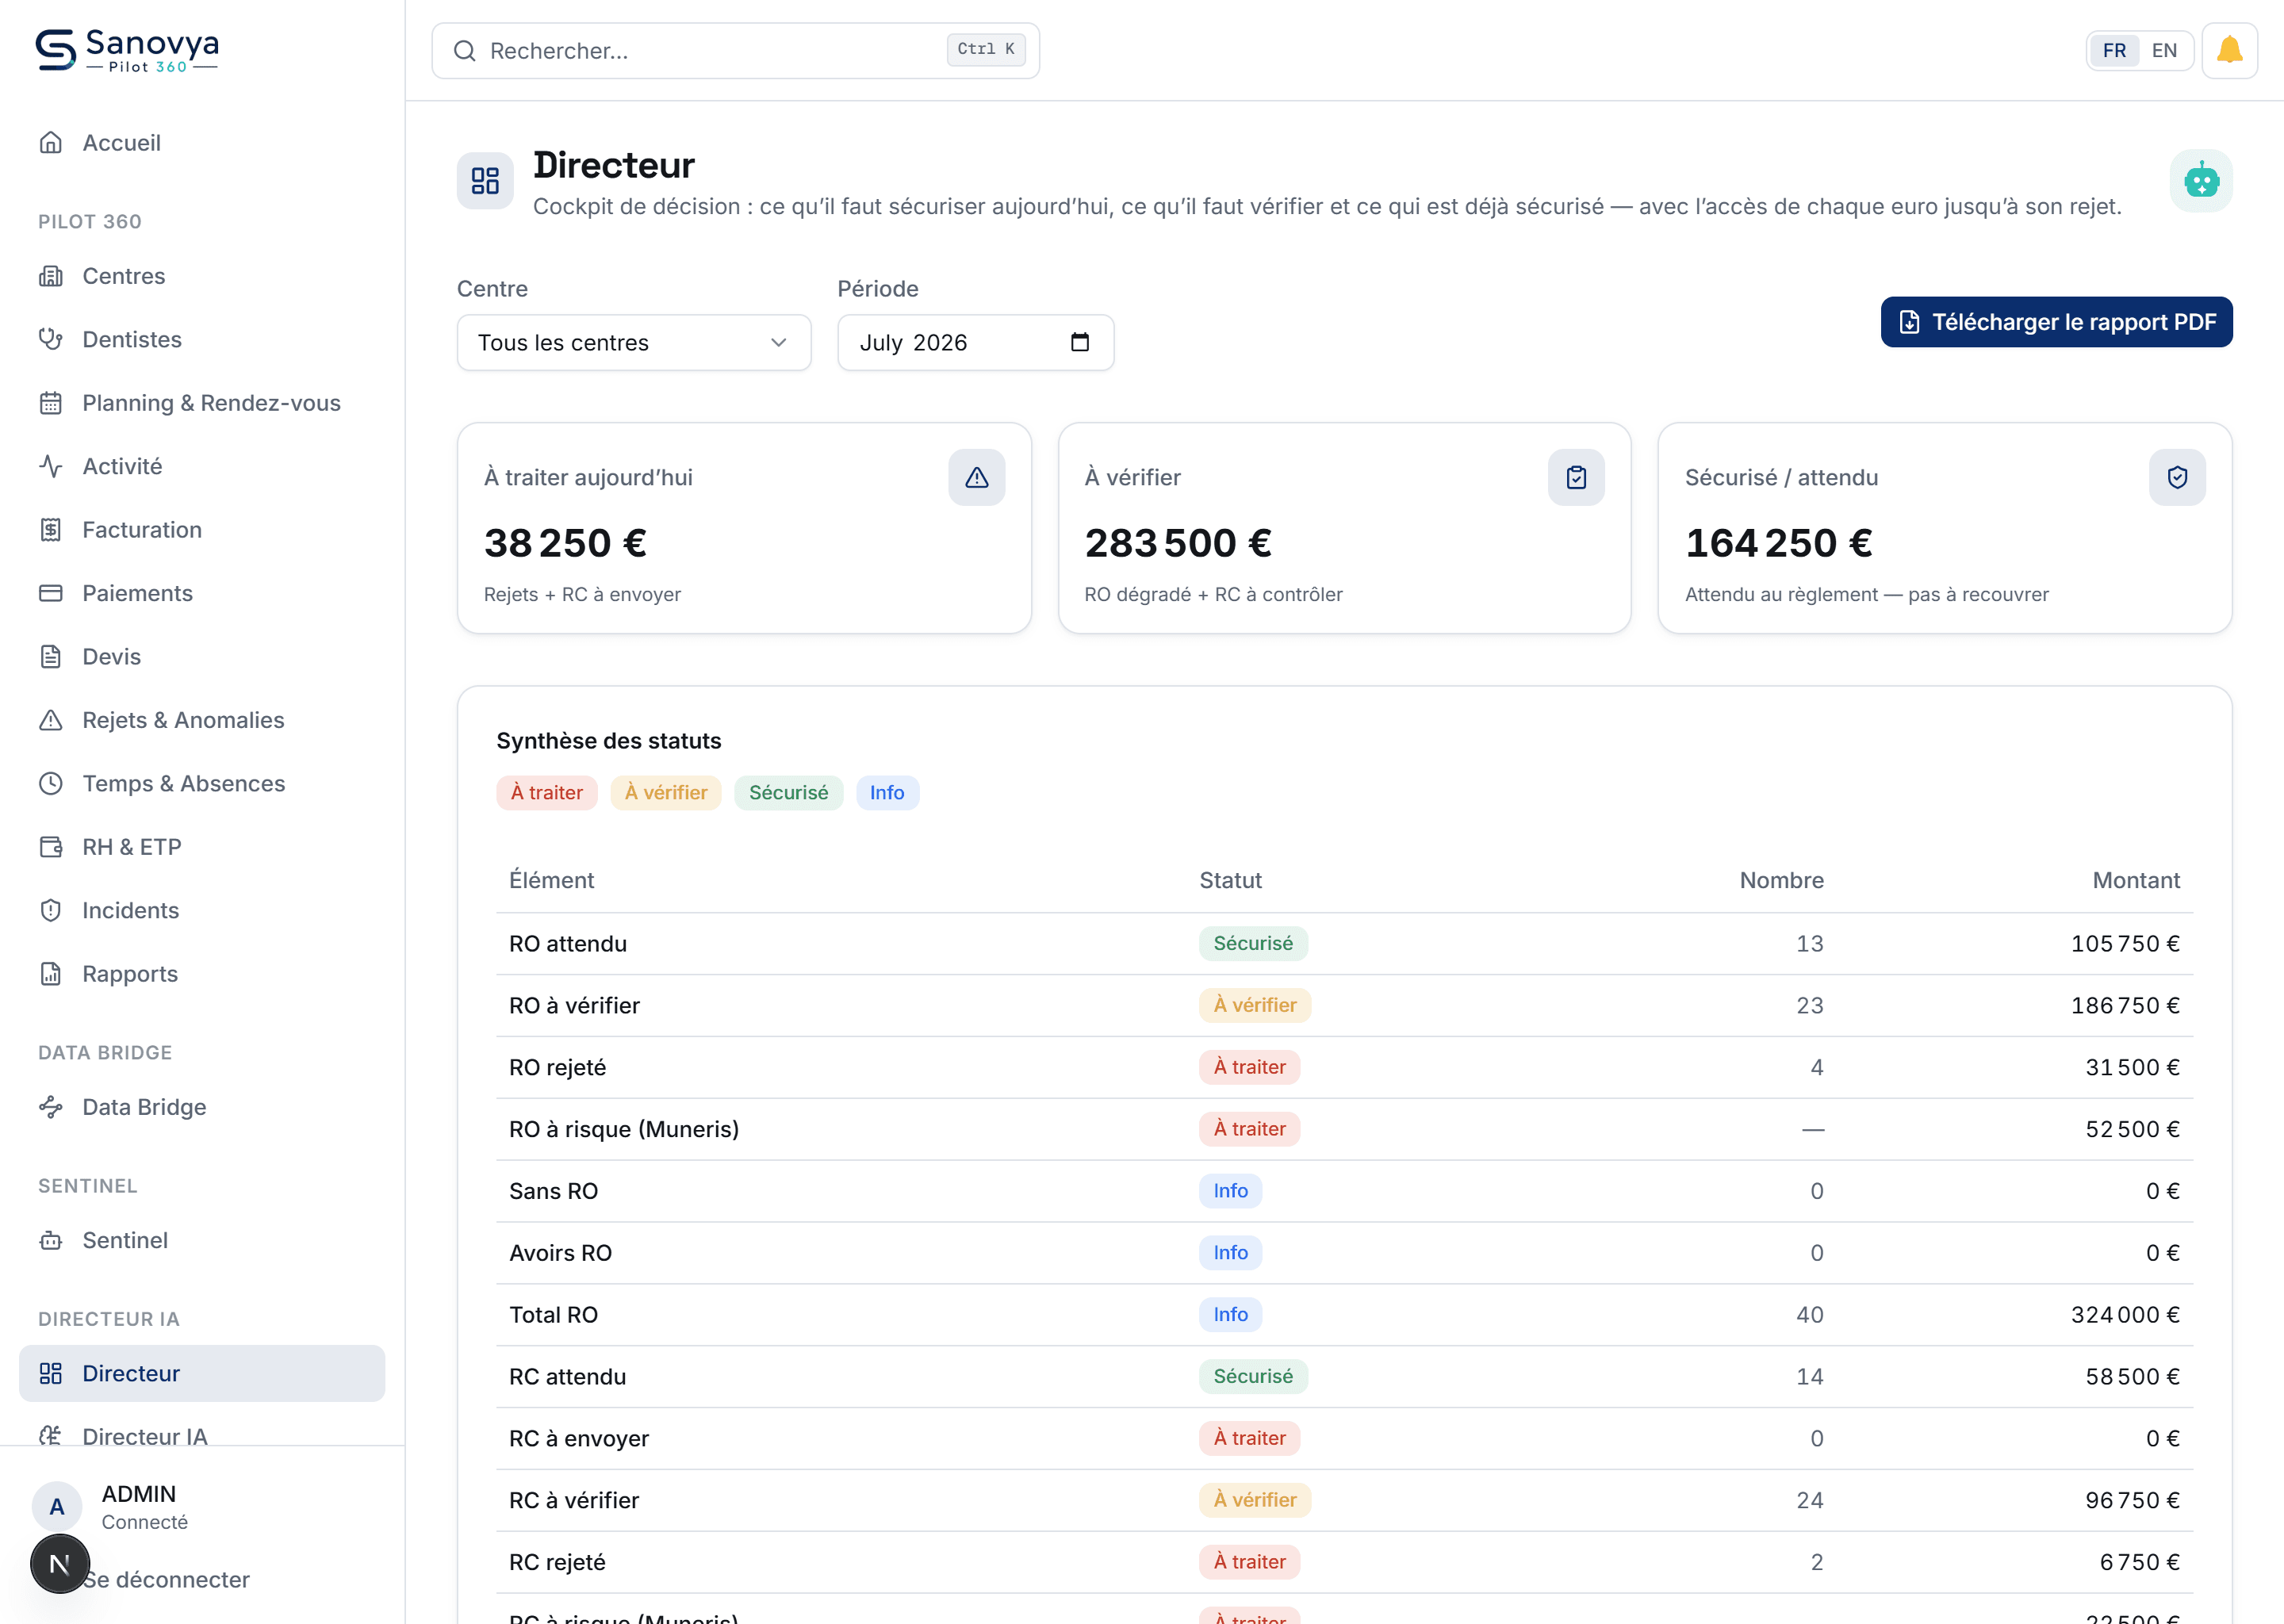
Task: Open the July 2026 period selector
Action: (975, 343)
